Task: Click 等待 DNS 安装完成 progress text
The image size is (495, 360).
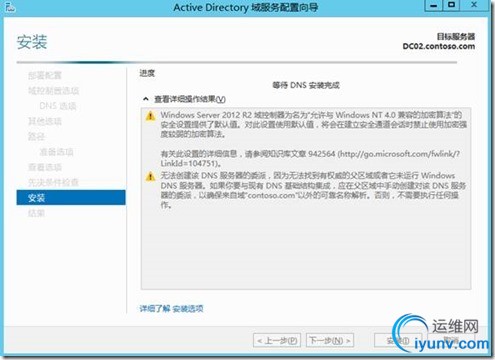Action: click(x=306, y=85)
